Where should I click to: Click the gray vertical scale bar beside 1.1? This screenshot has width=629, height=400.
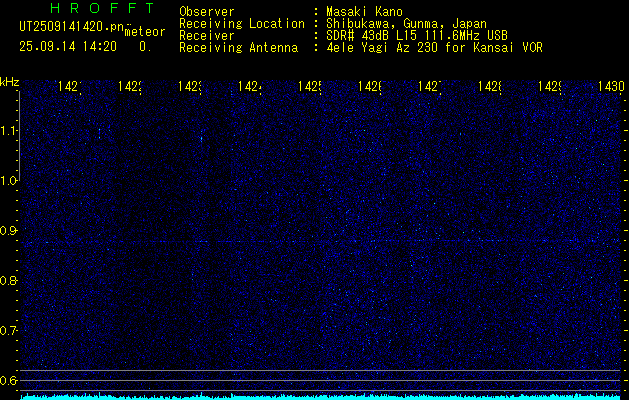point(19,135)
